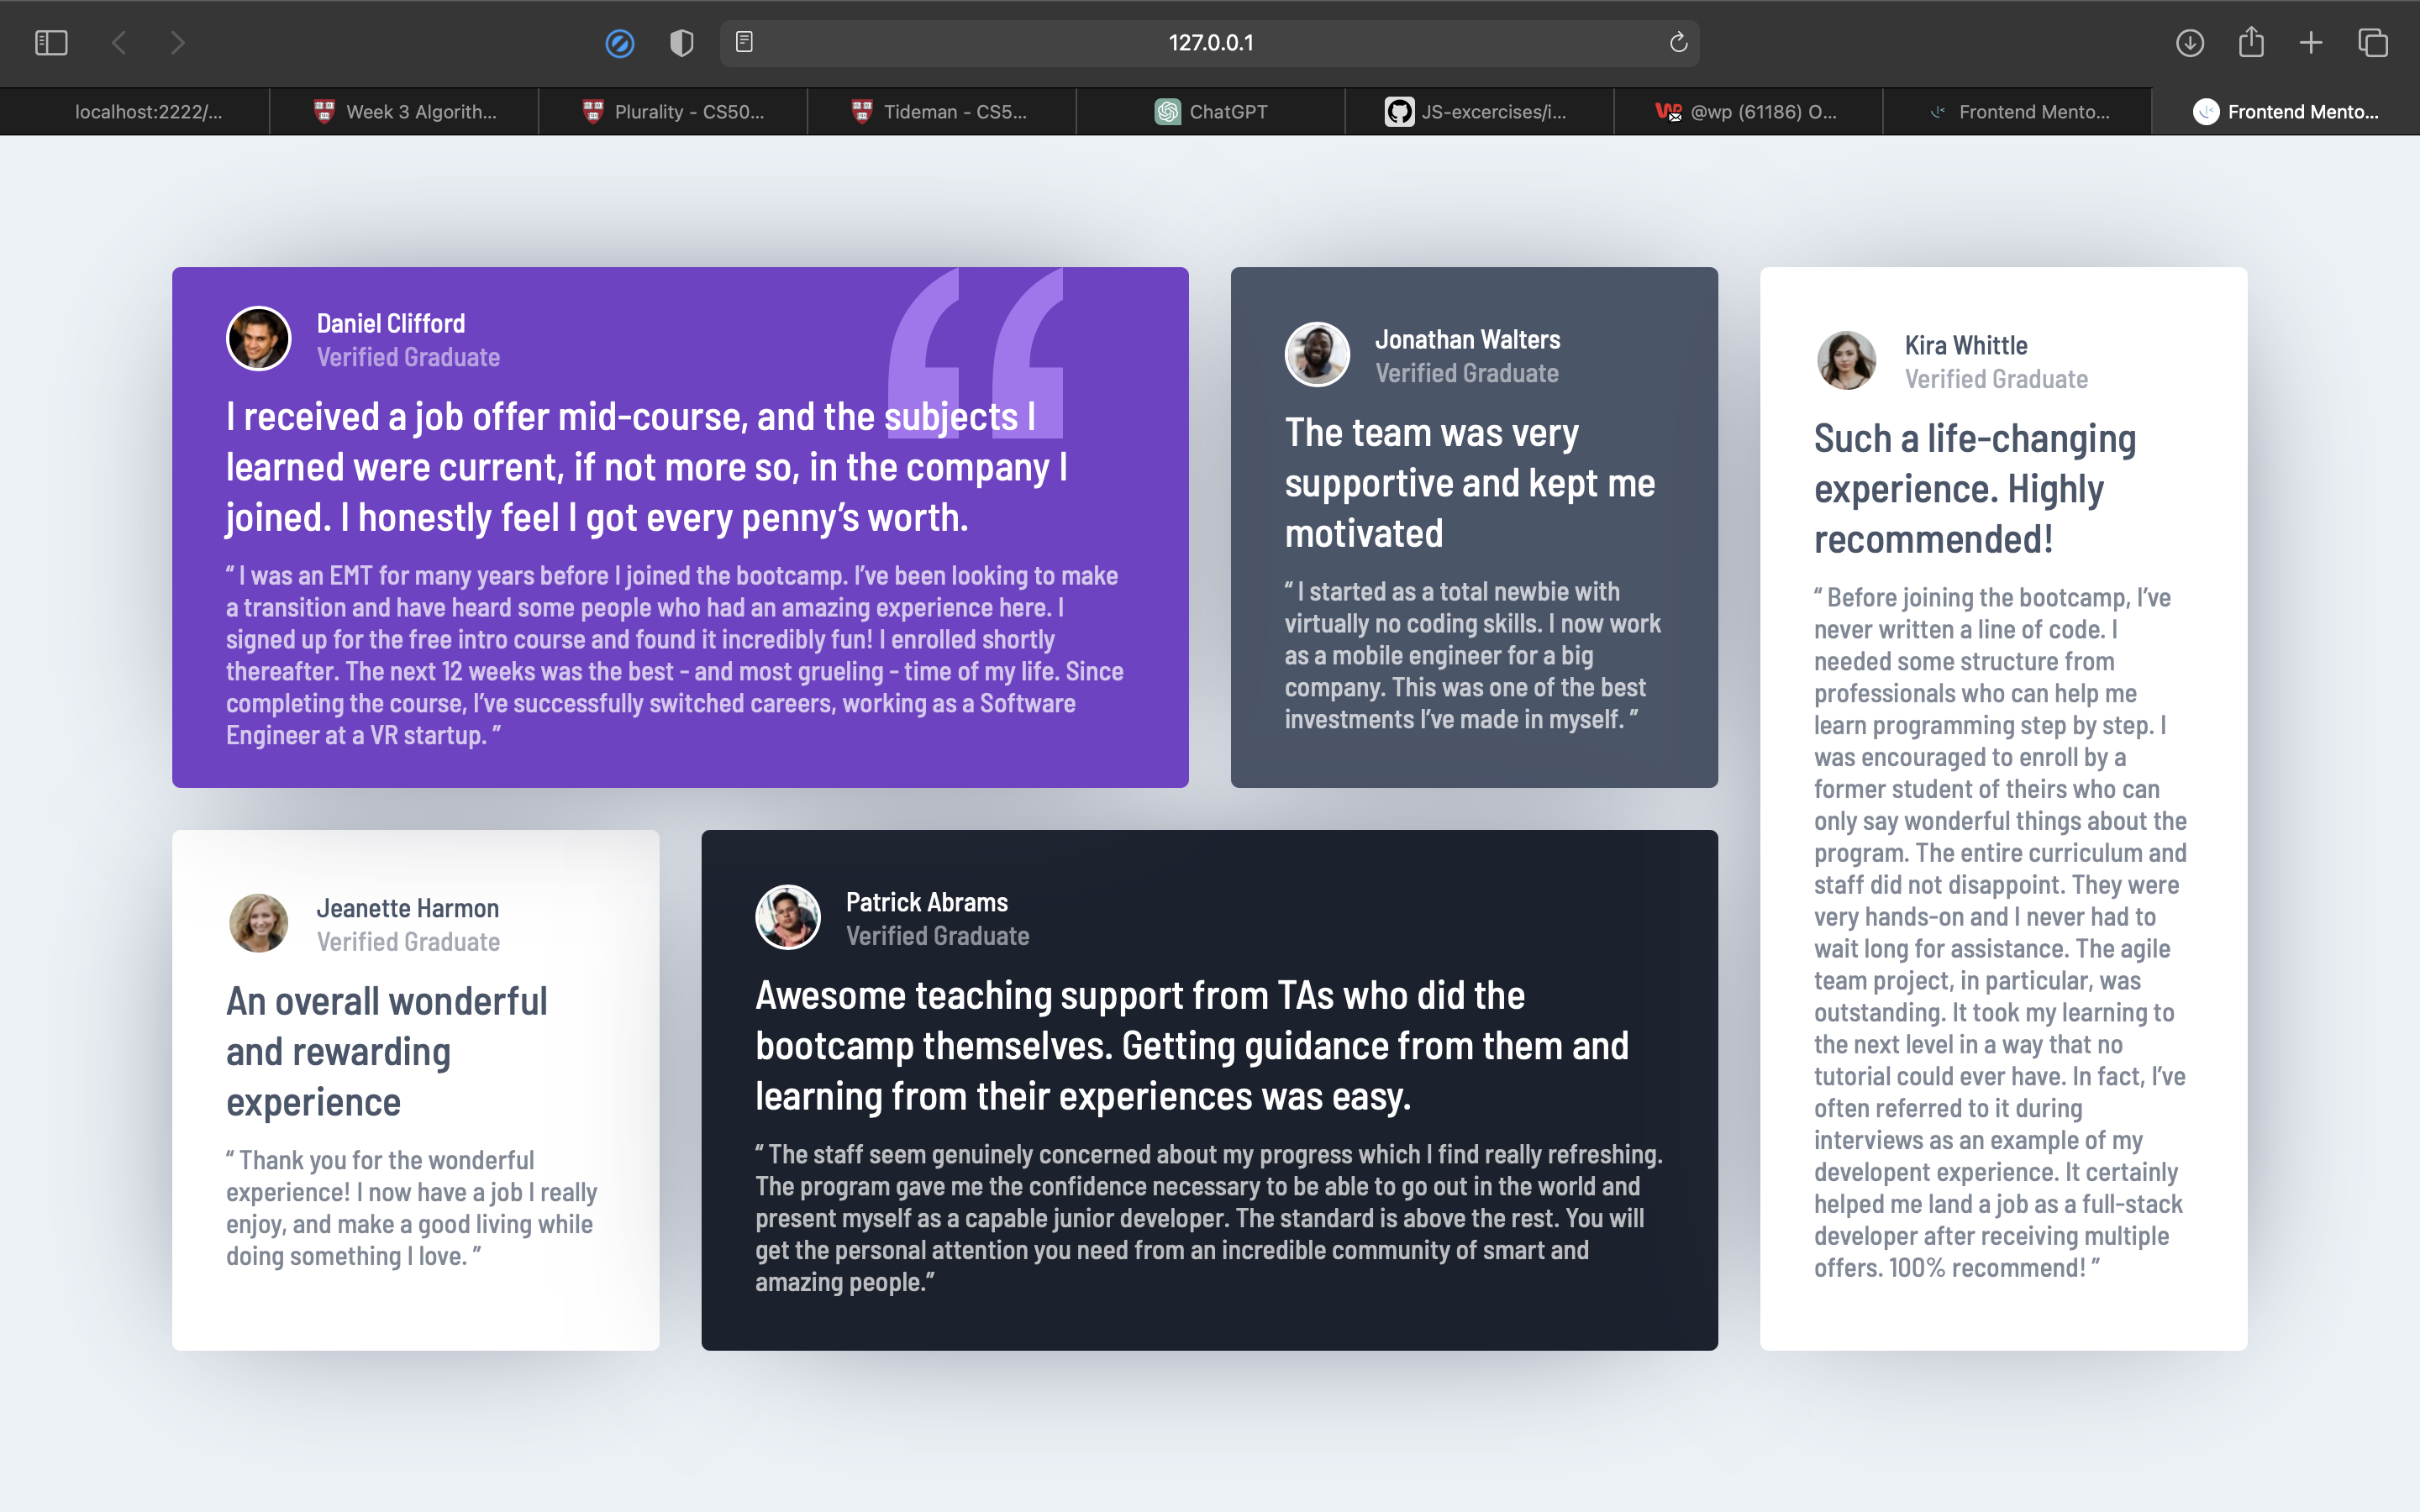Viewport: 2420px width, 1512px height.
Task: Switch to the Plurality CS50 tab
Action: point(673,112)
